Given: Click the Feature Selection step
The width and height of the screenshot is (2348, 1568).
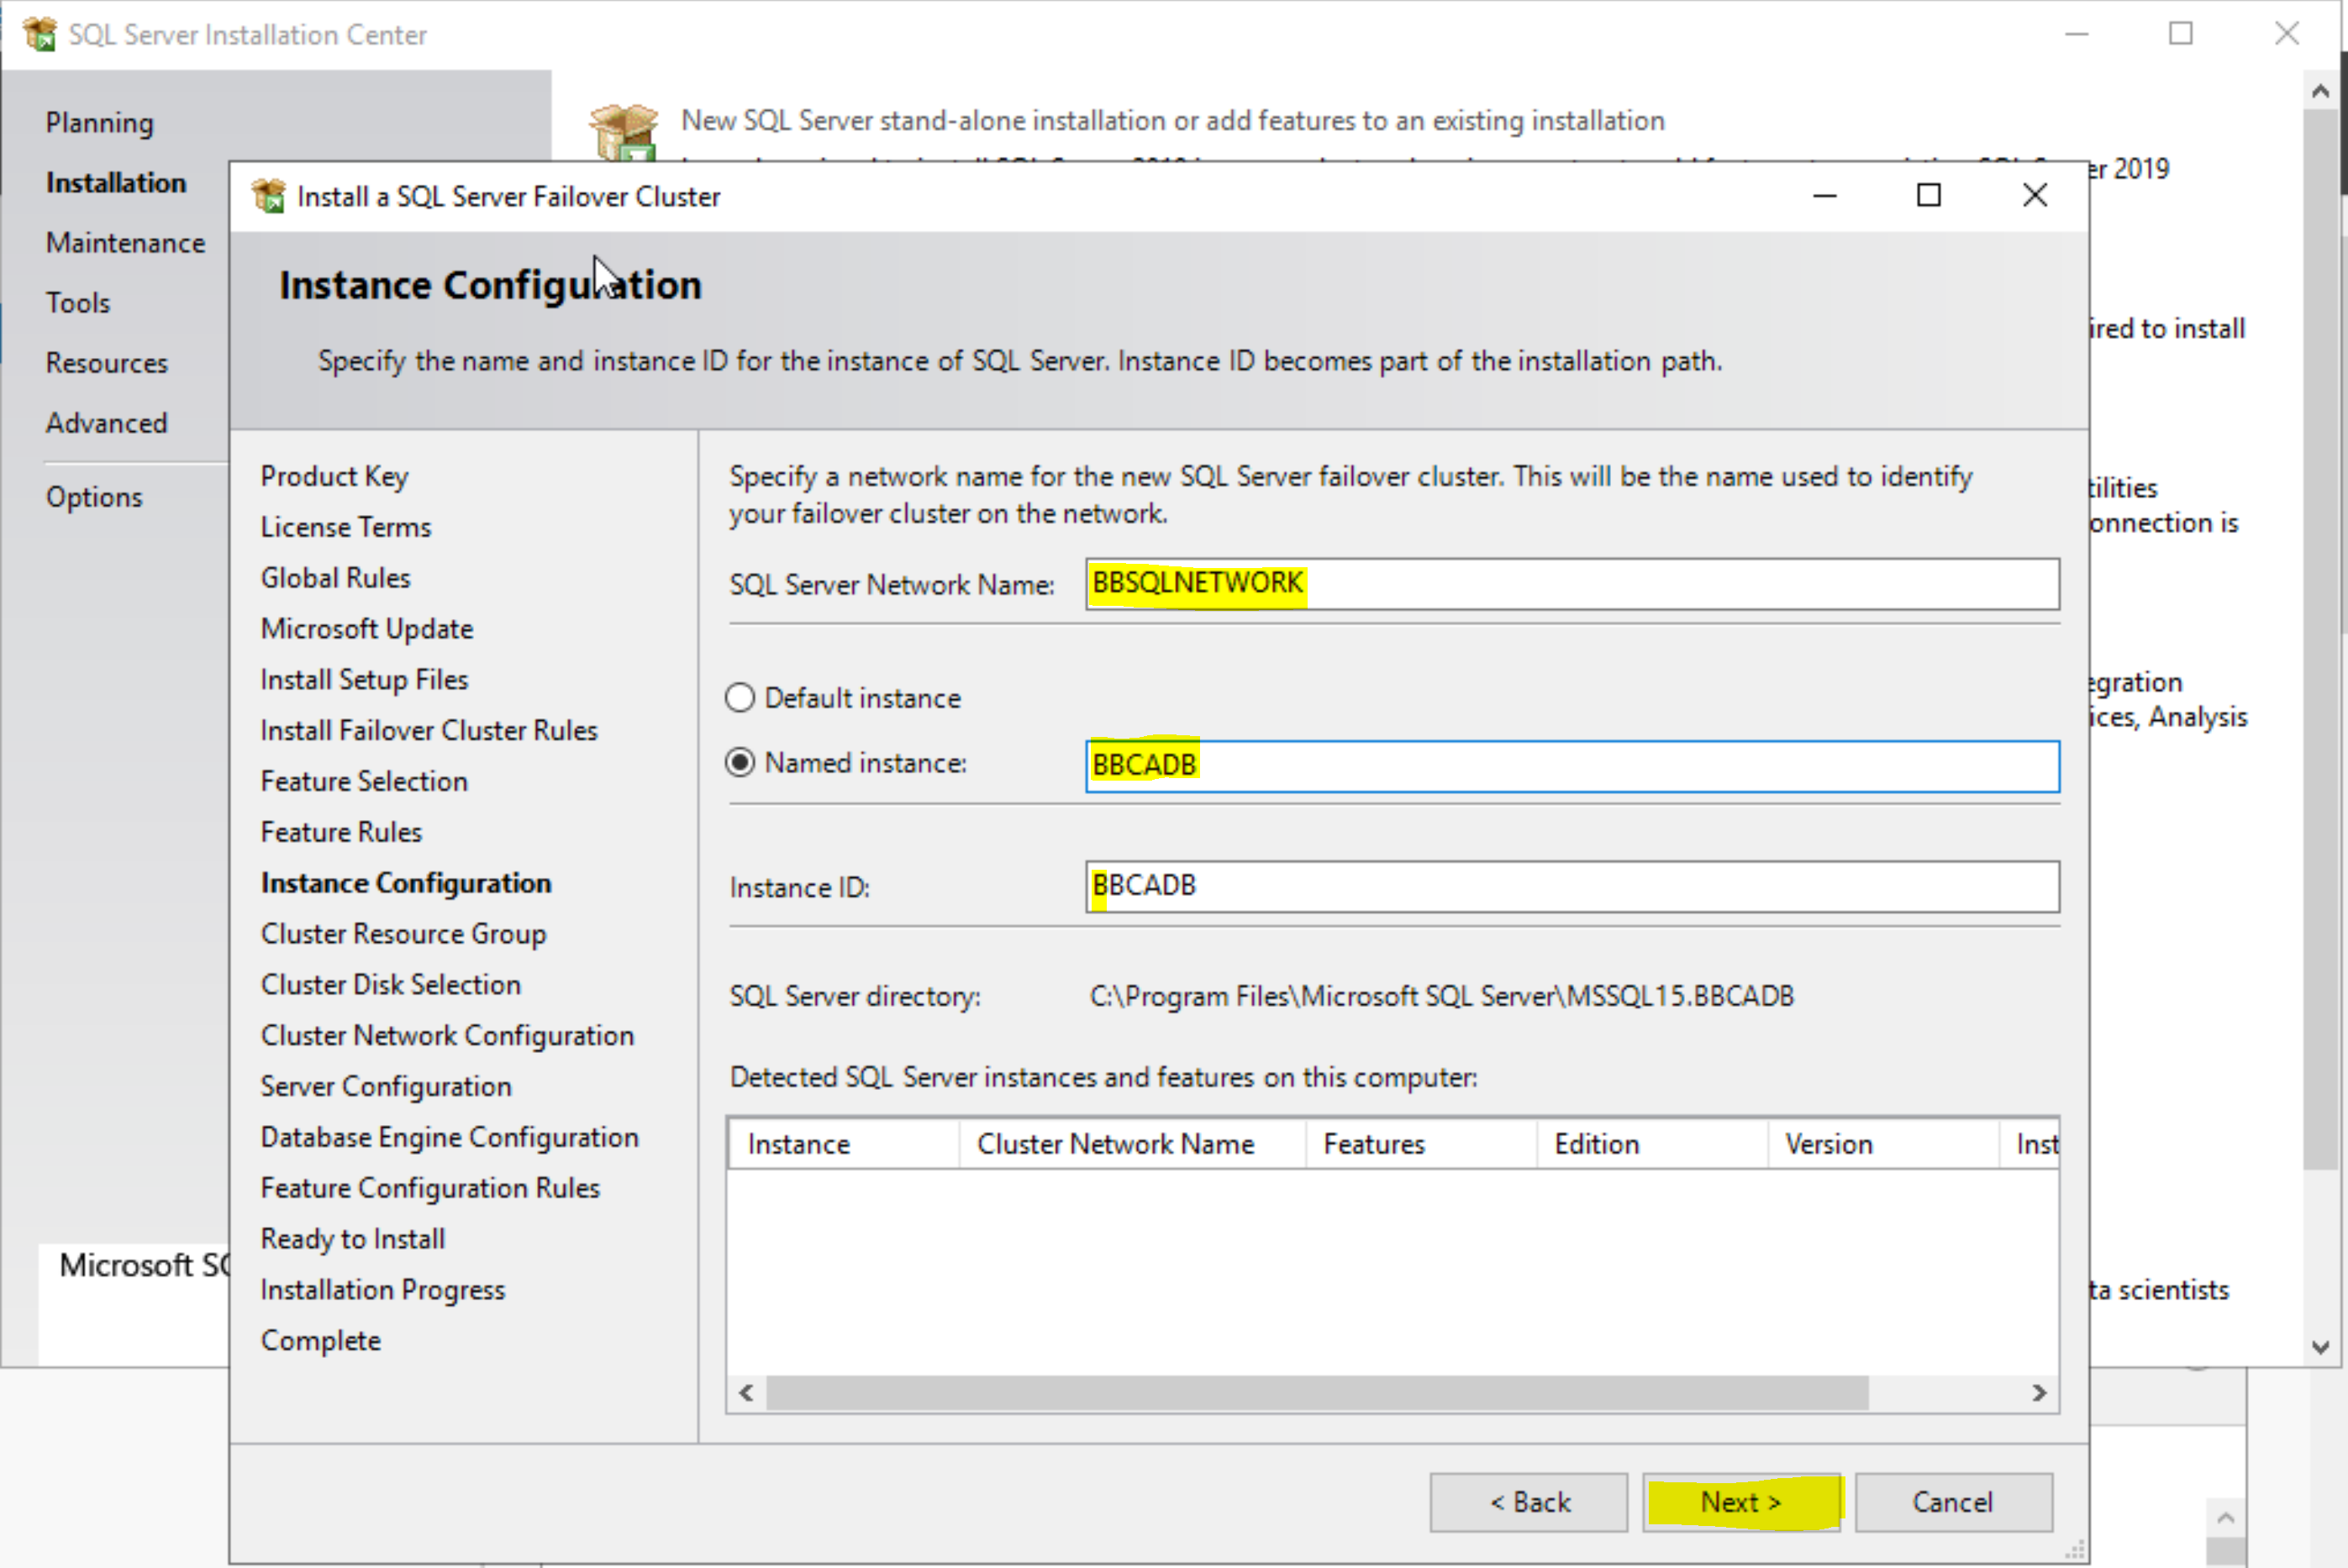Looking at the screenshot, I should tap(364, 782).
